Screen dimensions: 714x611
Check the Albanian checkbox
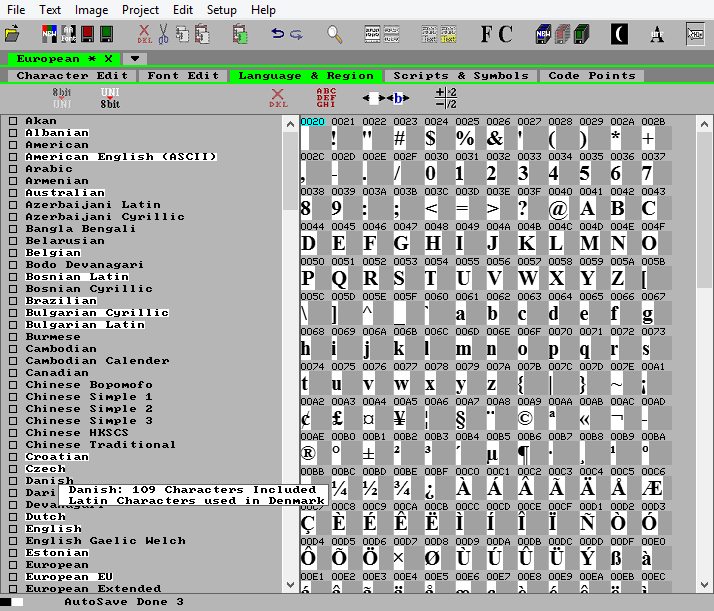click(13, 133)
